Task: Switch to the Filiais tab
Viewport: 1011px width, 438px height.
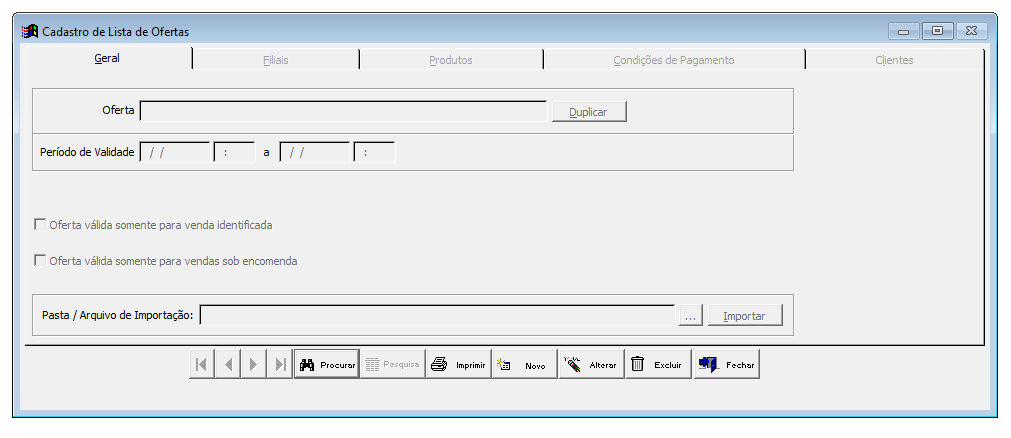Action: (x=275, y=60)
